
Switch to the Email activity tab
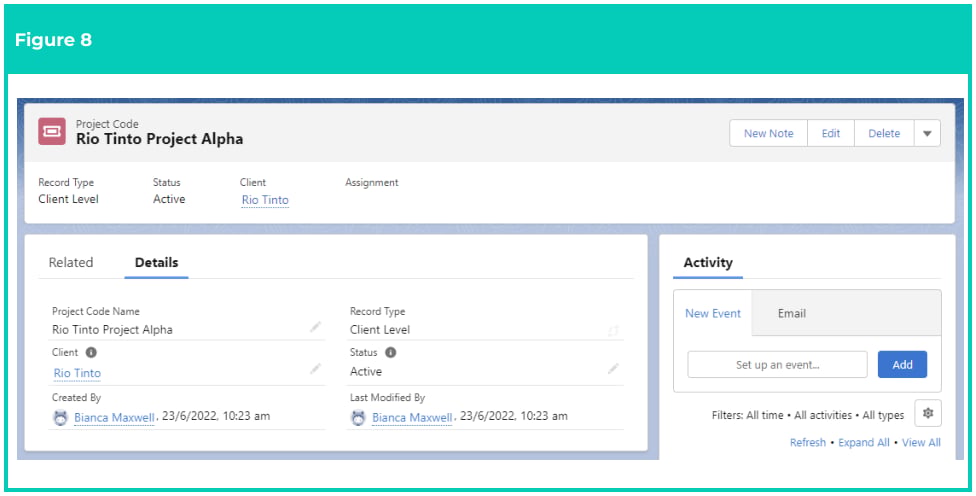coord(792,313)
